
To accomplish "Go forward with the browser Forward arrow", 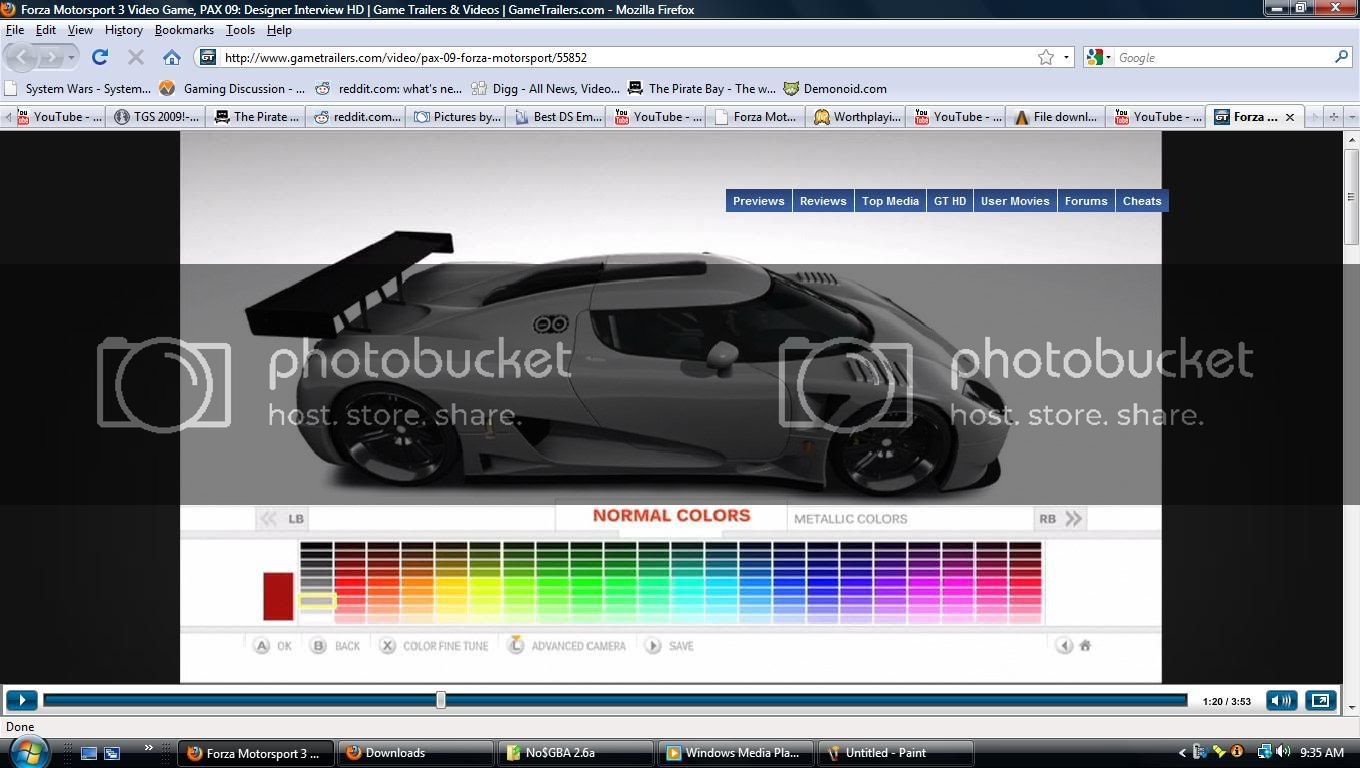I will [52, 57].
